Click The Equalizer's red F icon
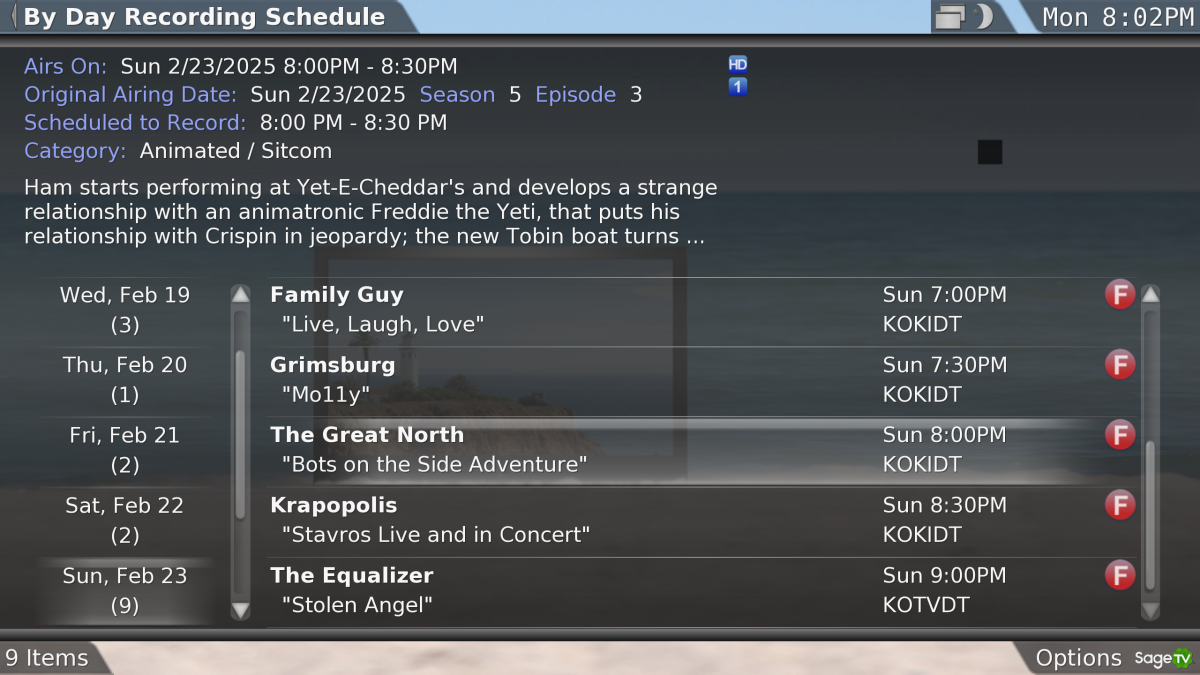The height and width of the screenshot is (675, 1200). [x=1119, y=575]
